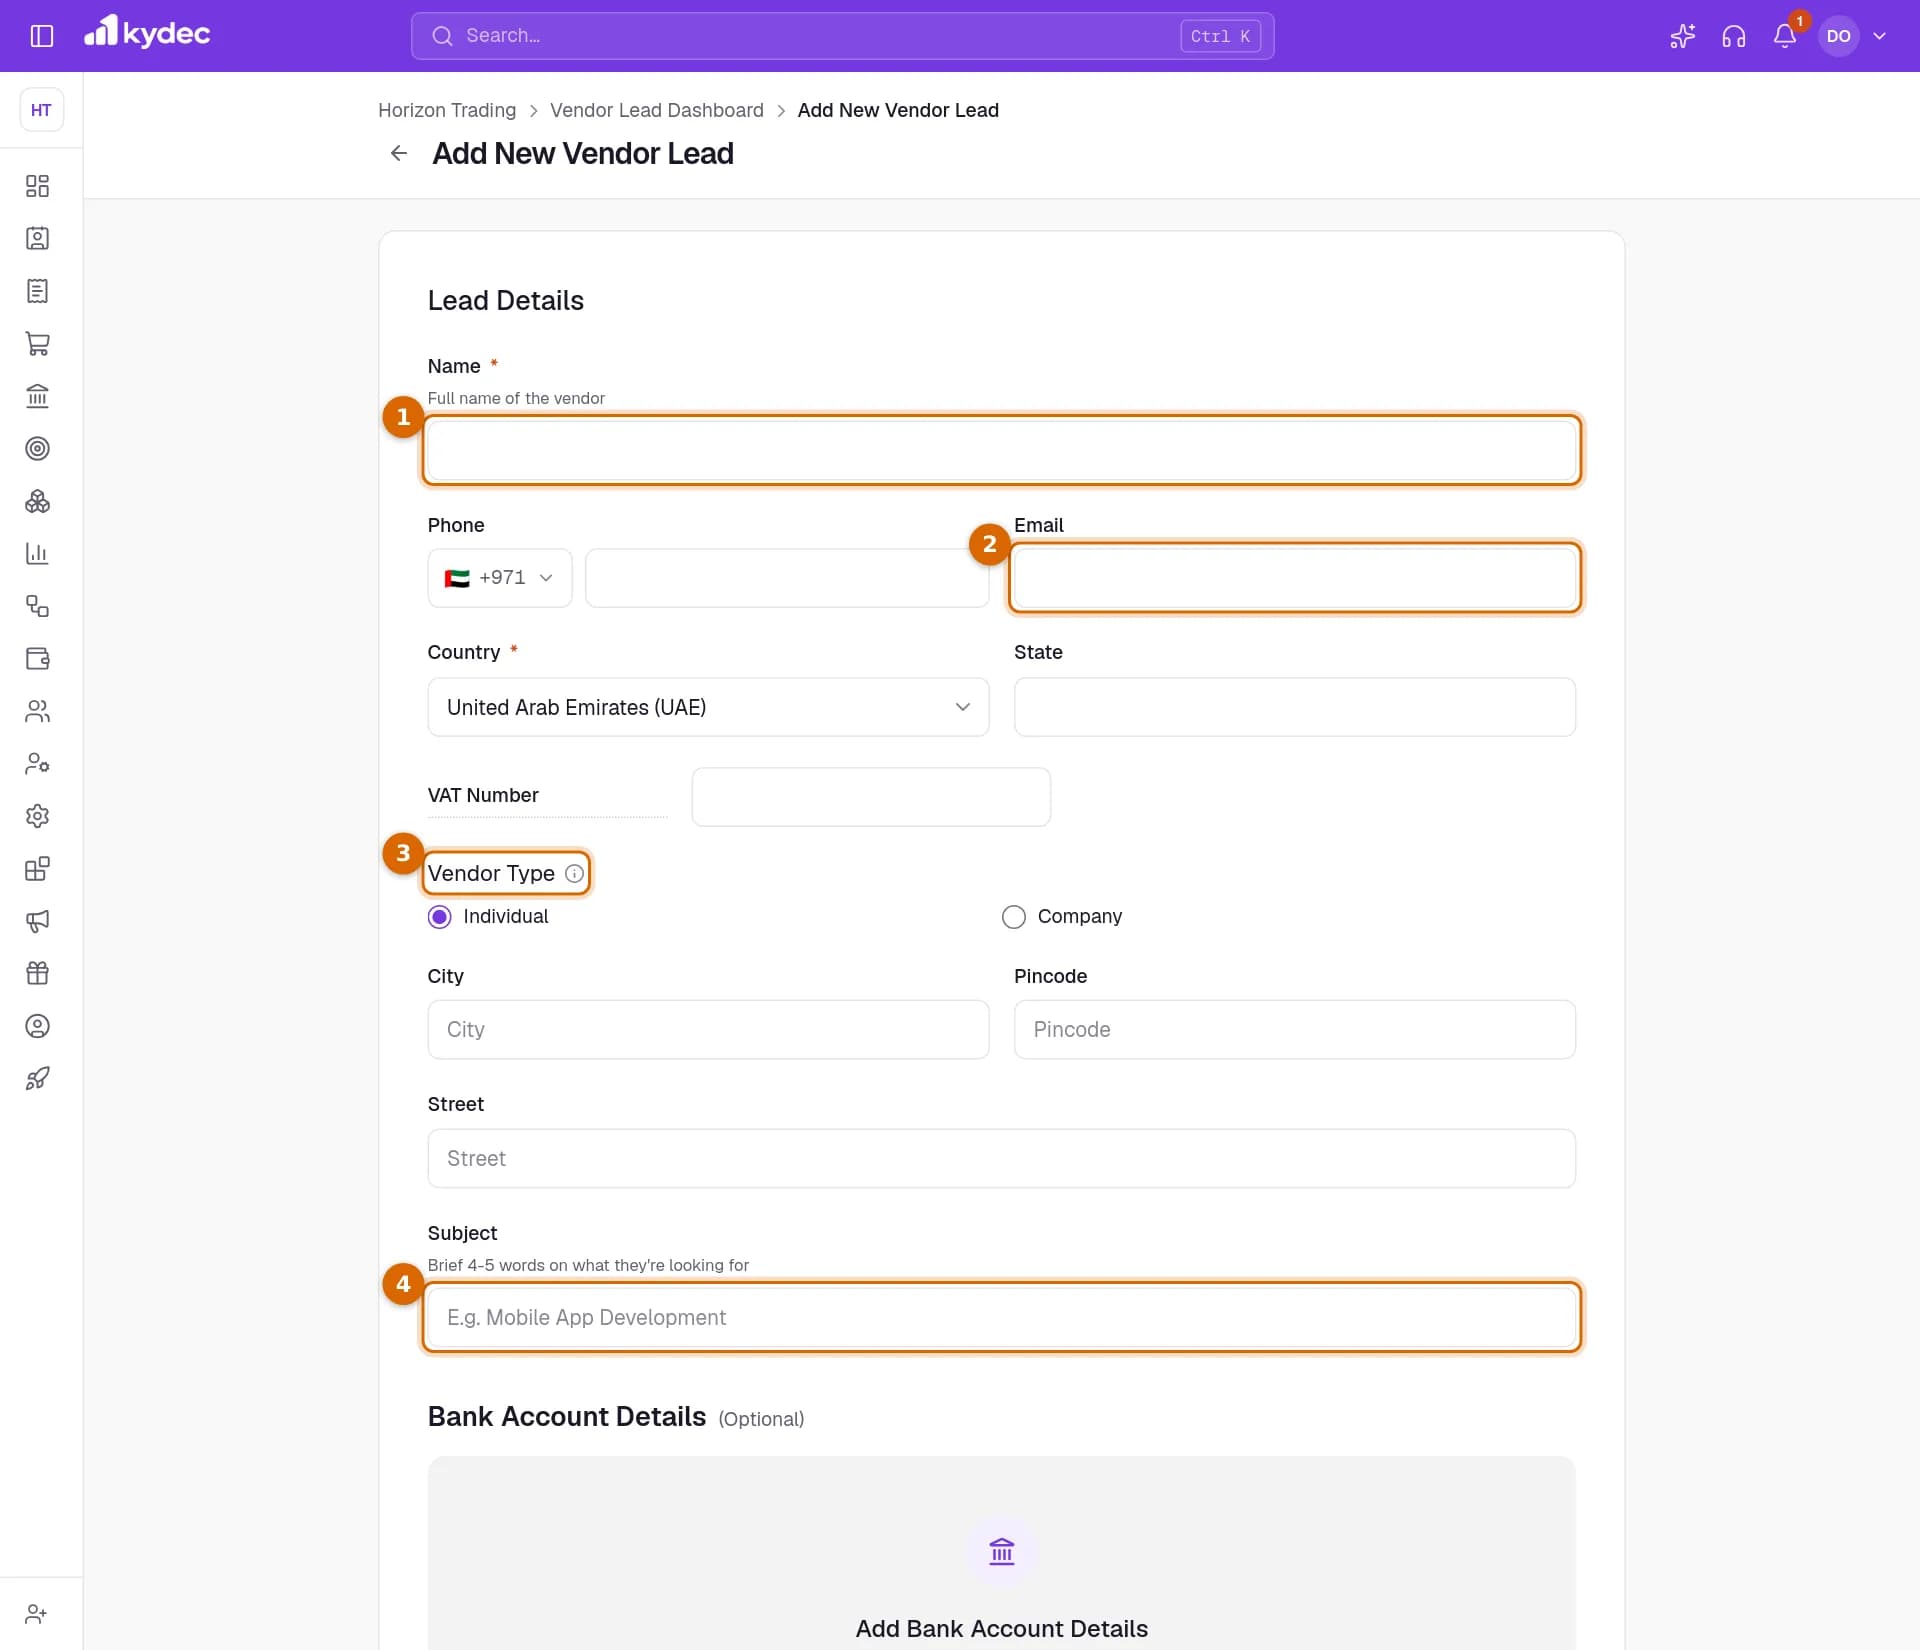
Task: Select the Individual vendor type
Action: pyautogui.click(x=439, y=917)
